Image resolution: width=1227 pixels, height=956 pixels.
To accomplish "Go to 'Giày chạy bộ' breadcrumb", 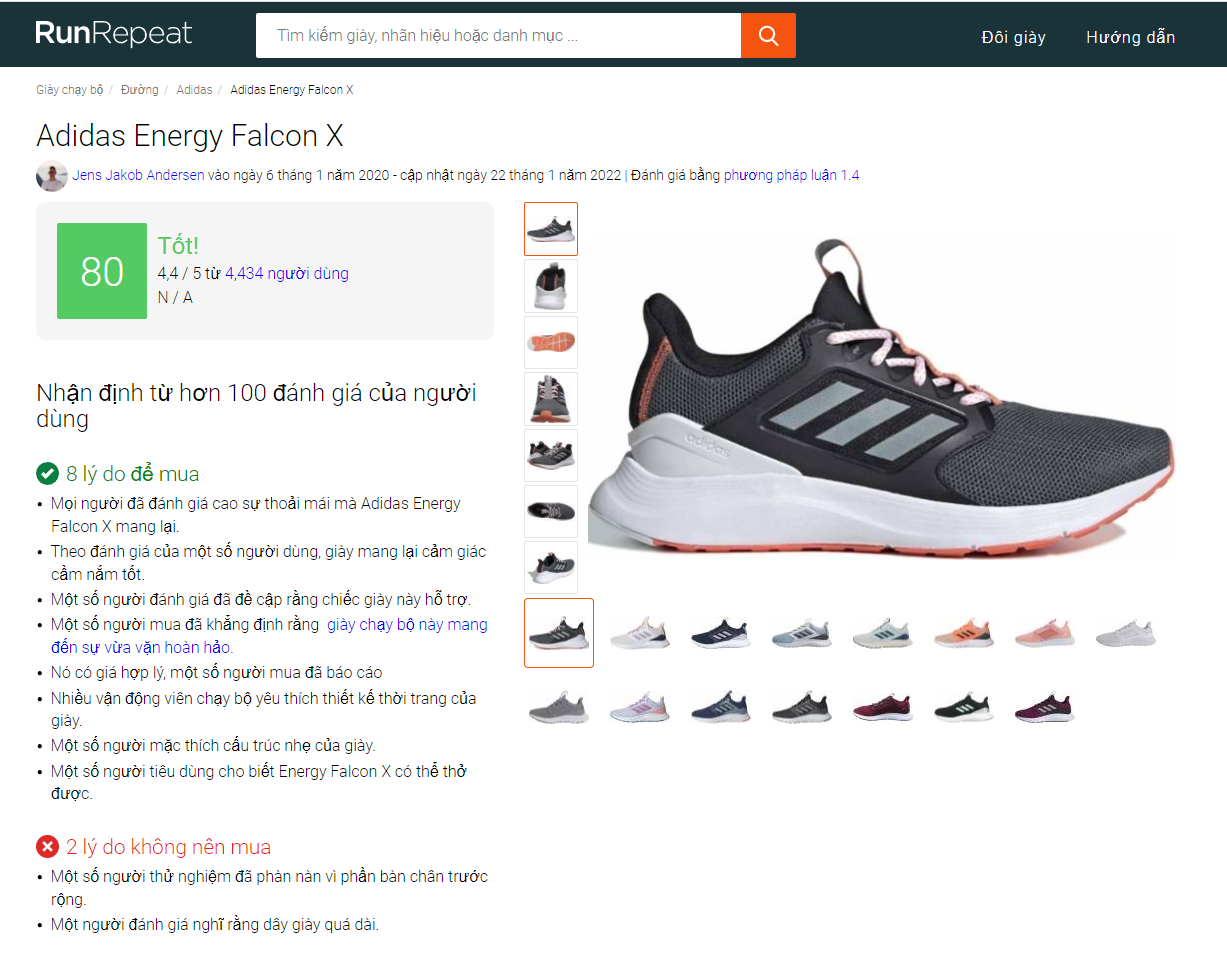I will coord(70,90).
